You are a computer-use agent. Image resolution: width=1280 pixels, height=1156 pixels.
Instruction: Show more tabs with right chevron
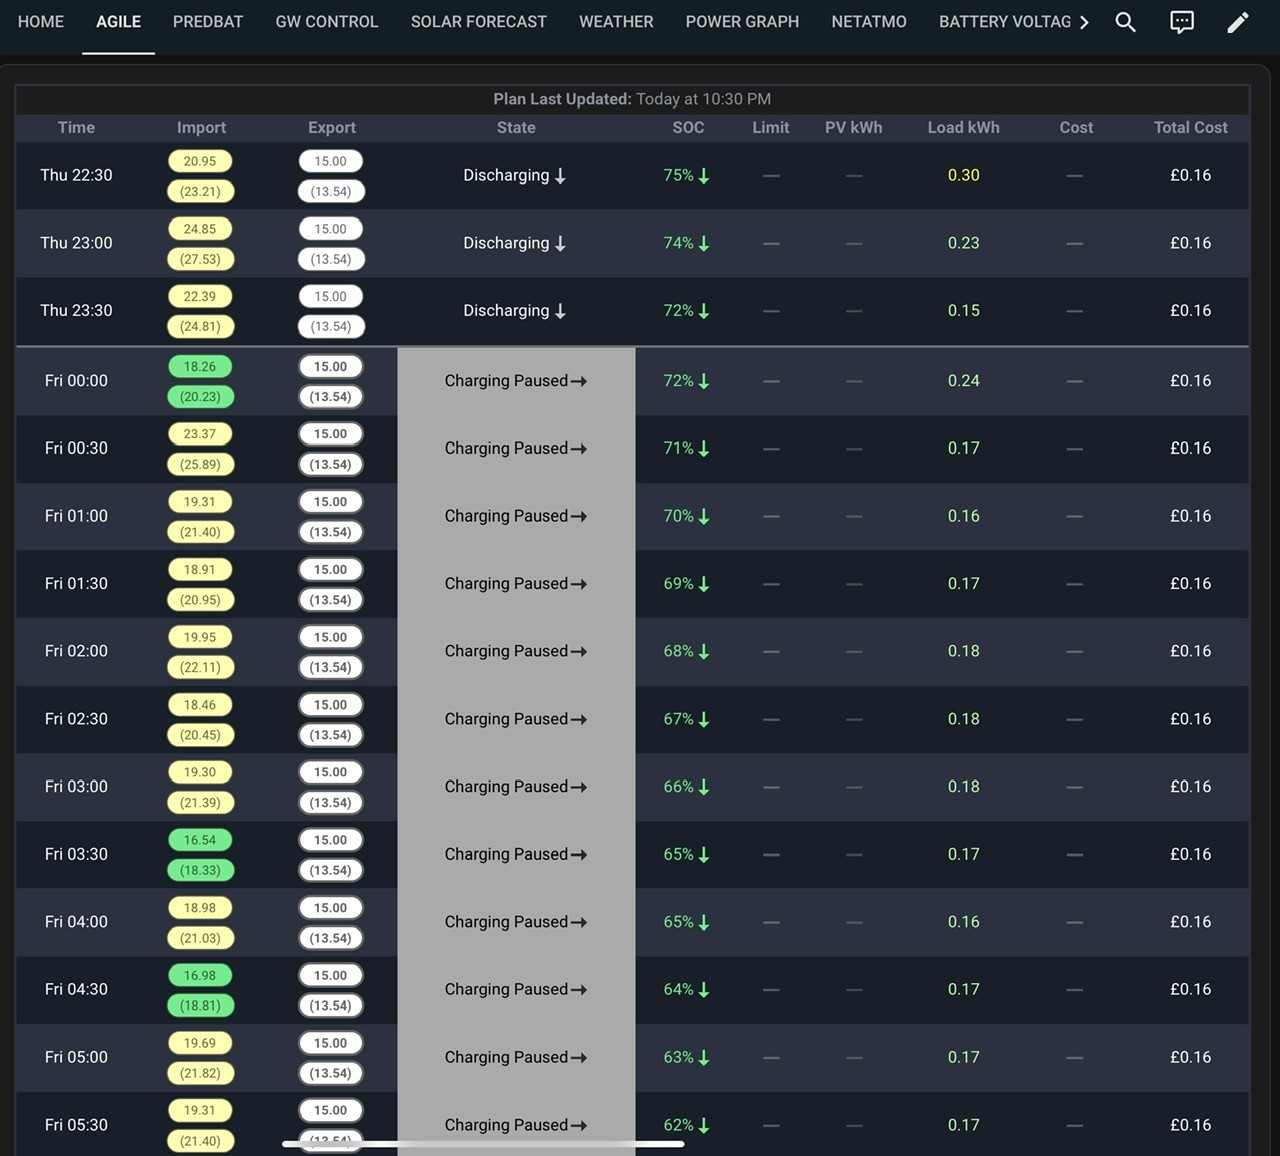[x=1084, y=22]
